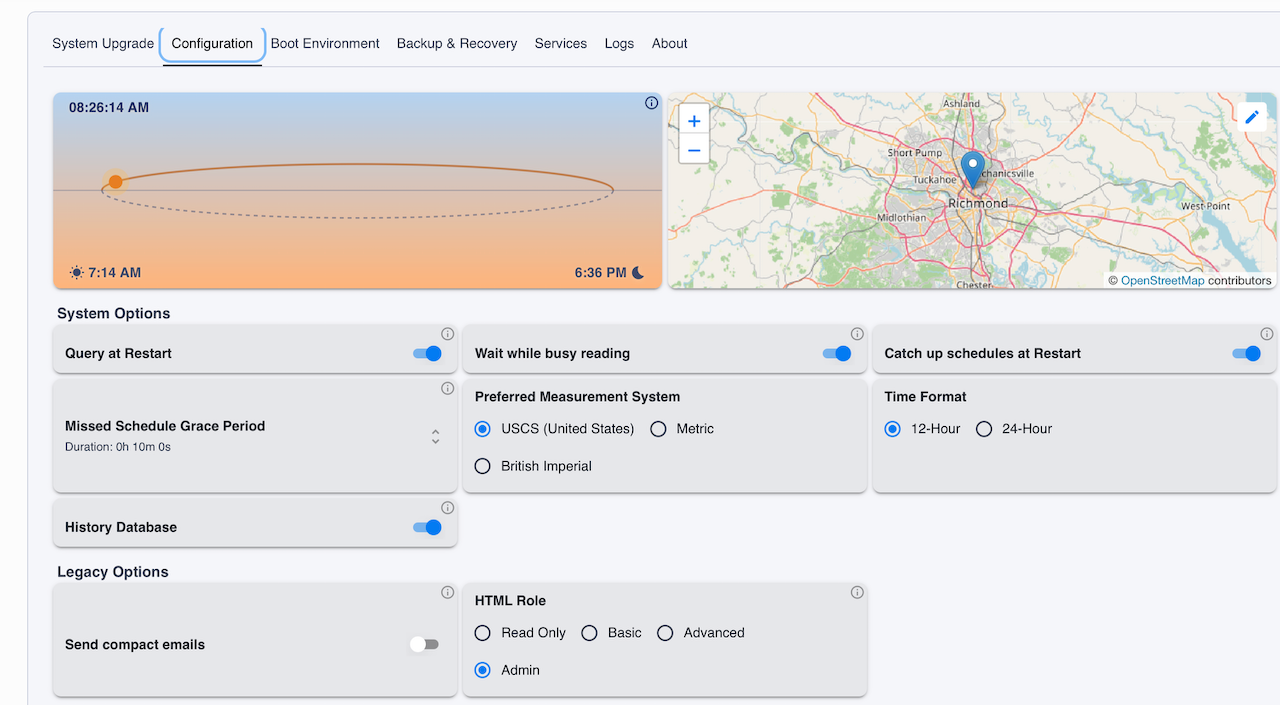The height and width of the screenshot is (705, 1280).
Task: Open info icon for HTML Role
Action: (x=857, y=592)
